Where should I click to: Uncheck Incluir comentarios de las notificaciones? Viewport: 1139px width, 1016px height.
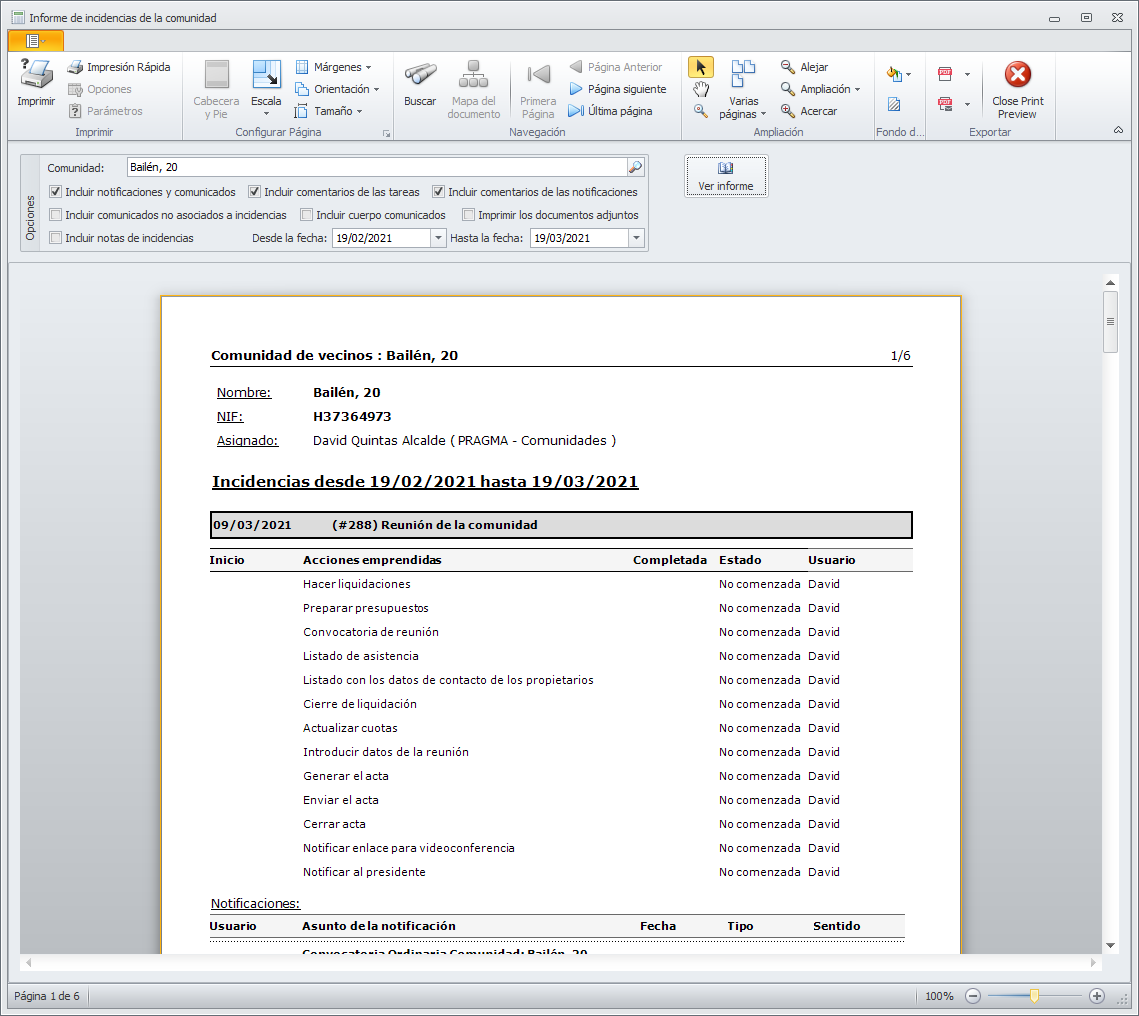(x=438, y=192)
